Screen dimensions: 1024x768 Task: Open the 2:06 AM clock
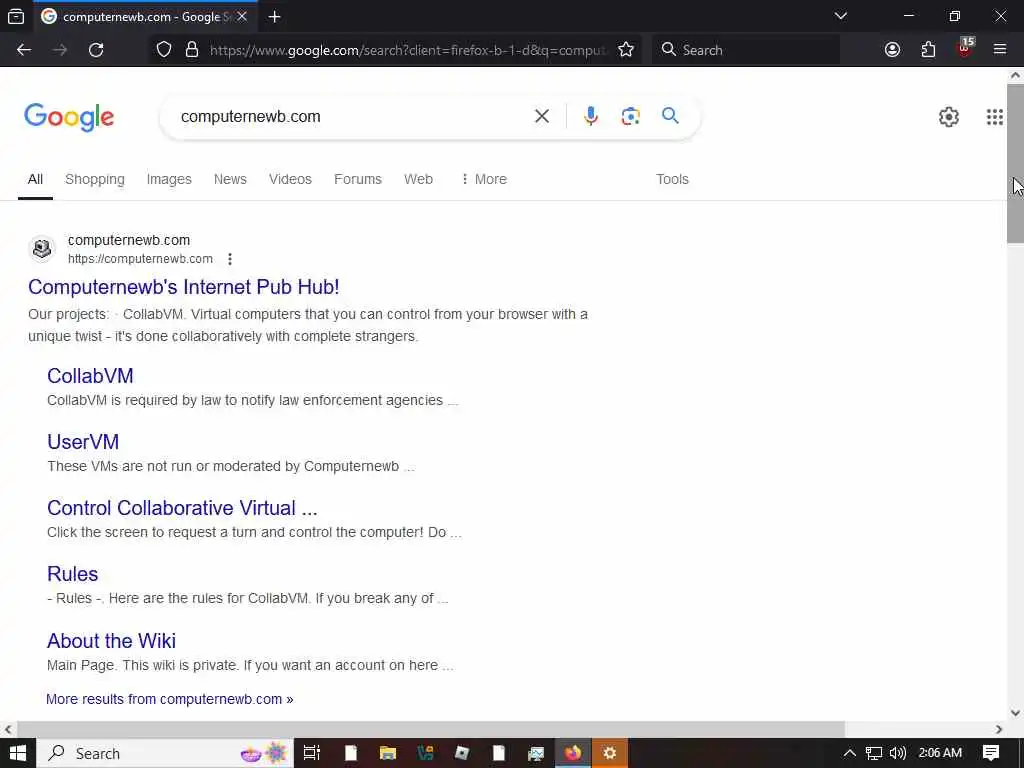tap(940, 753)
